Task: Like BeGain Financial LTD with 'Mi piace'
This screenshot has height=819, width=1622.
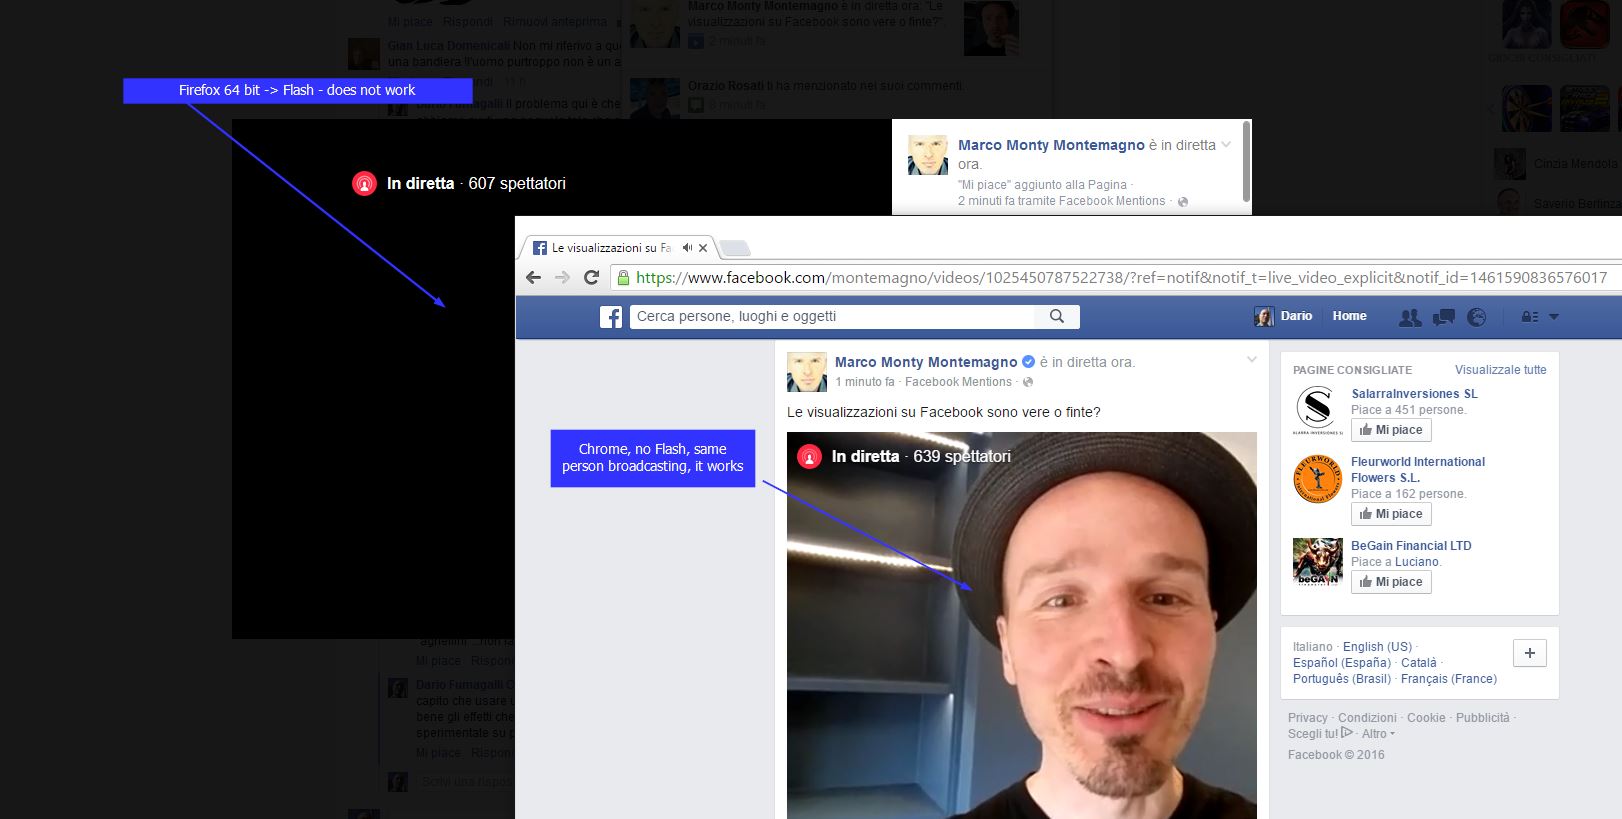Action: pos(1391,582)
